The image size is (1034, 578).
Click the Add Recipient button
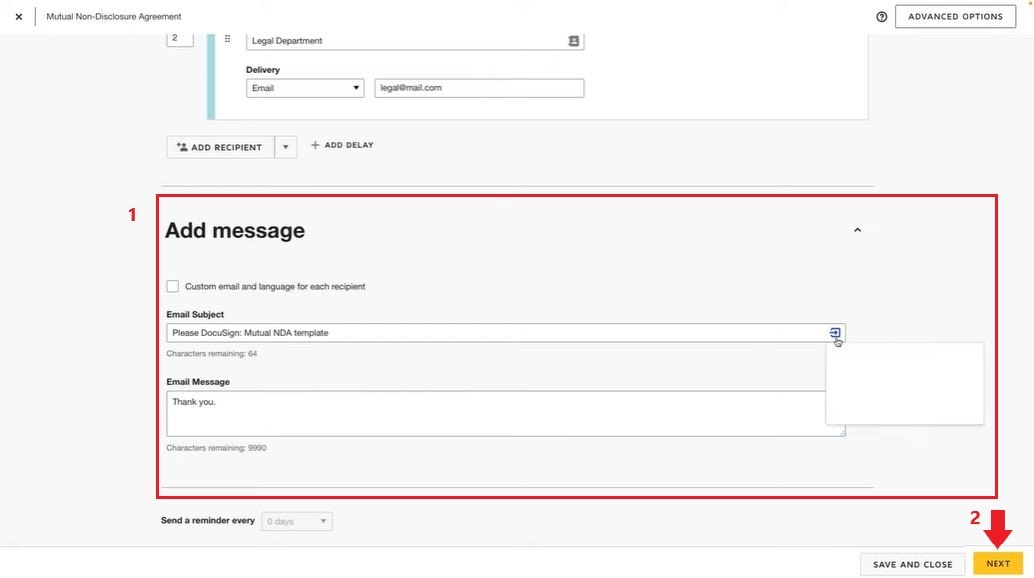point(219,147)
